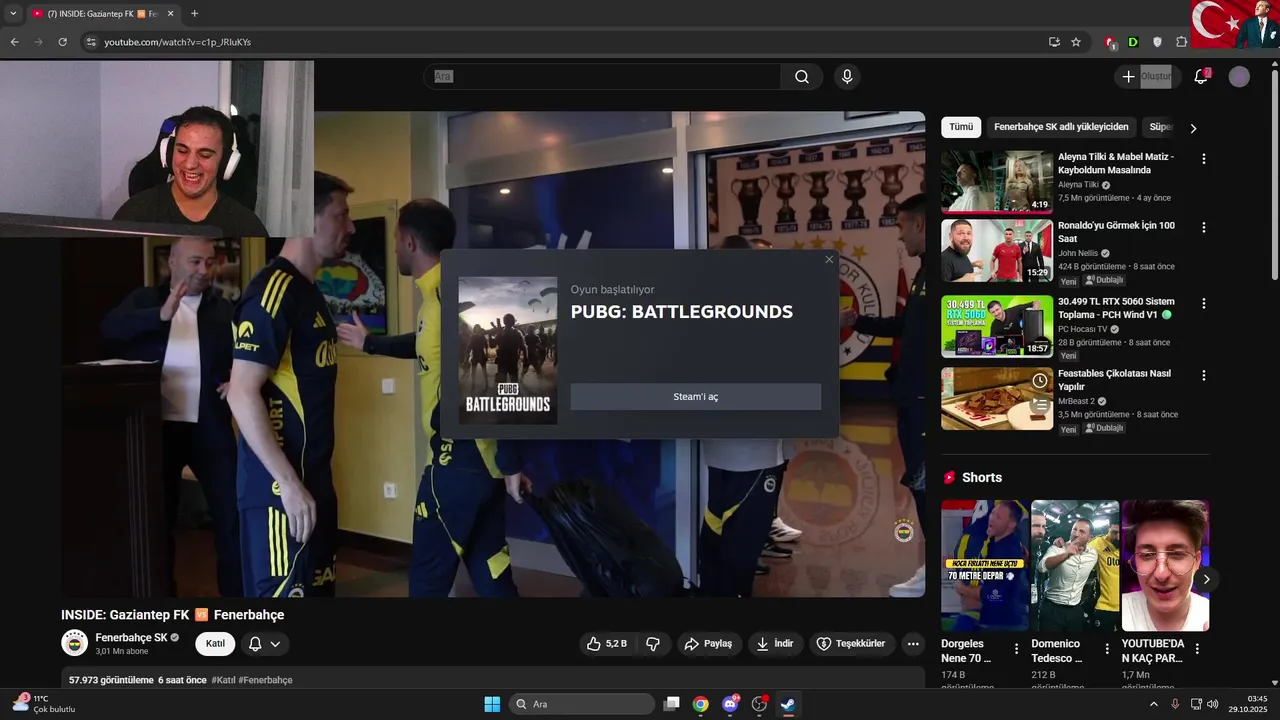Click the Teşekkürler thanks button

(x=850, y=644)
